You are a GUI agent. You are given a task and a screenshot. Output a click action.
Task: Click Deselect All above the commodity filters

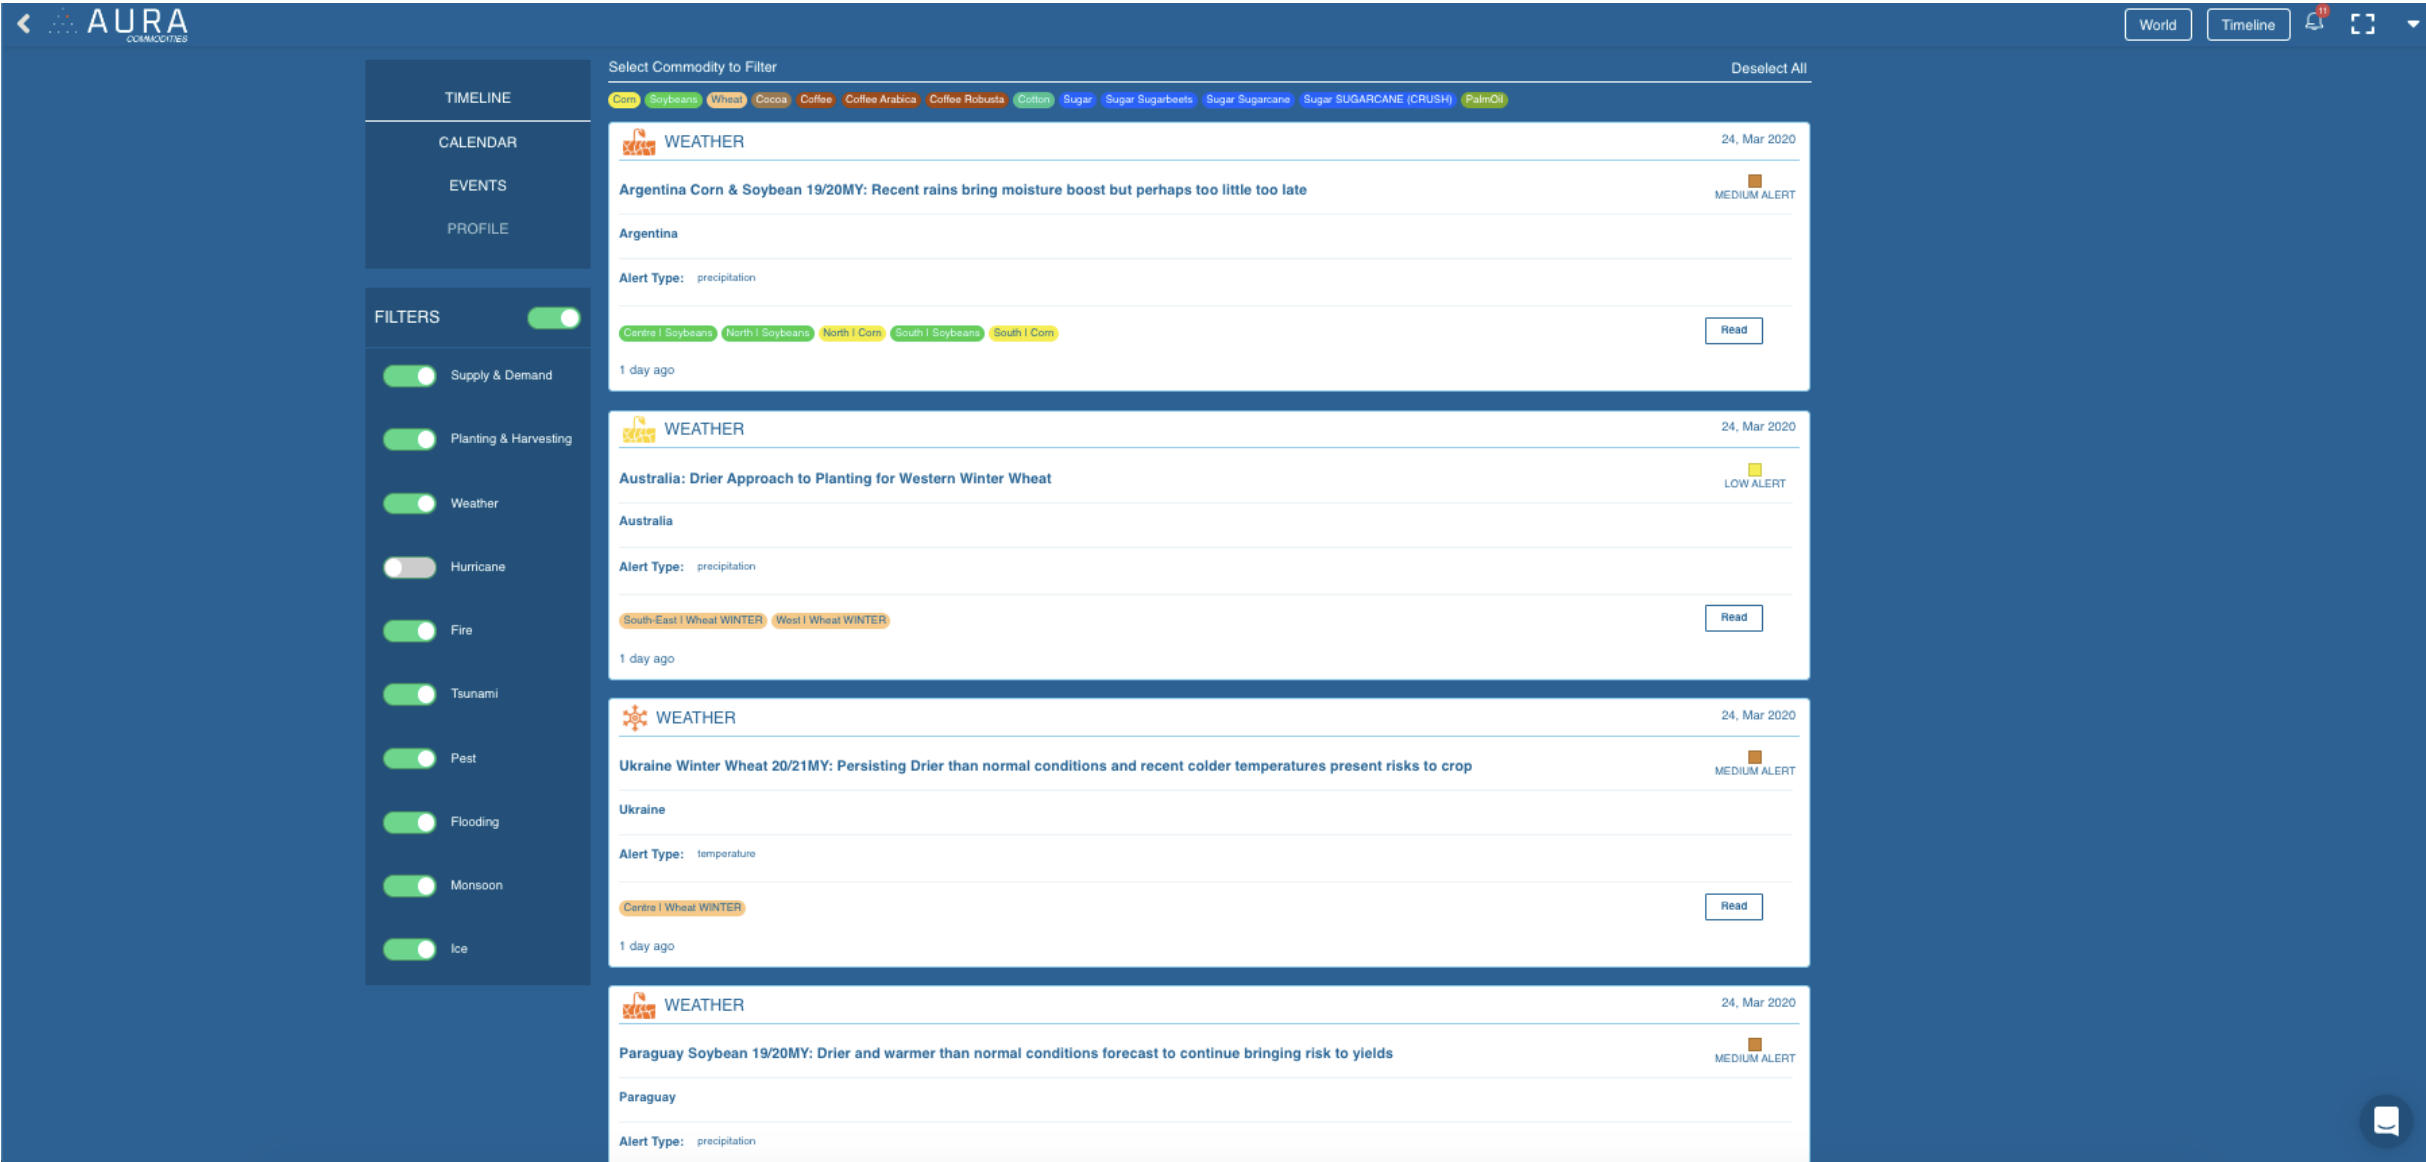[1768, 67]
